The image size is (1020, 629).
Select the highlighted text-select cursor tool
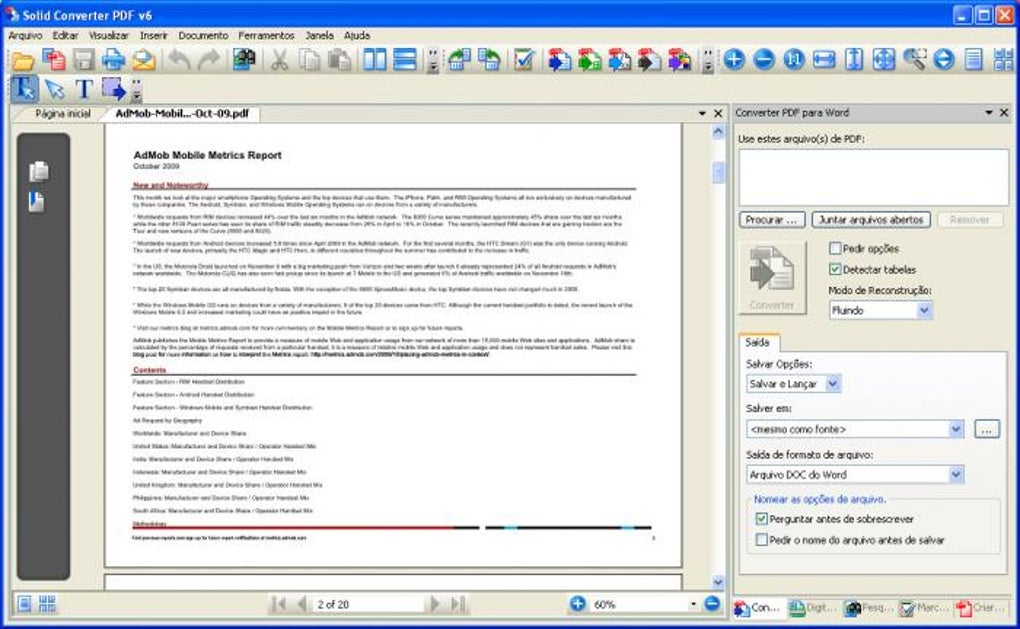24,89
